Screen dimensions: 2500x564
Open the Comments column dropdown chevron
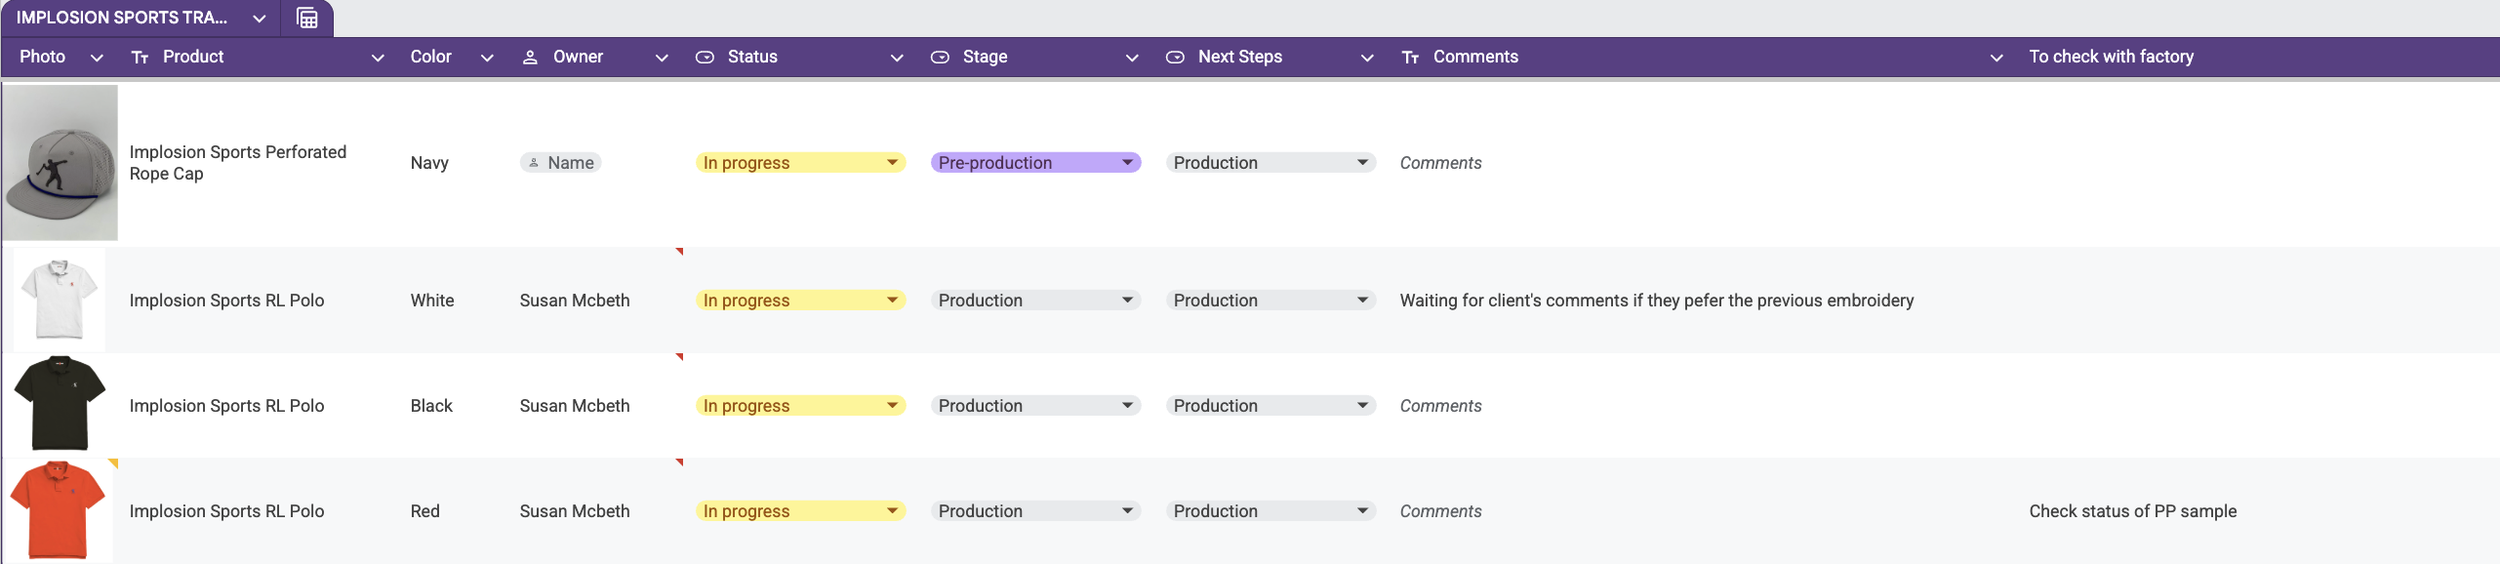(1996, 58)
